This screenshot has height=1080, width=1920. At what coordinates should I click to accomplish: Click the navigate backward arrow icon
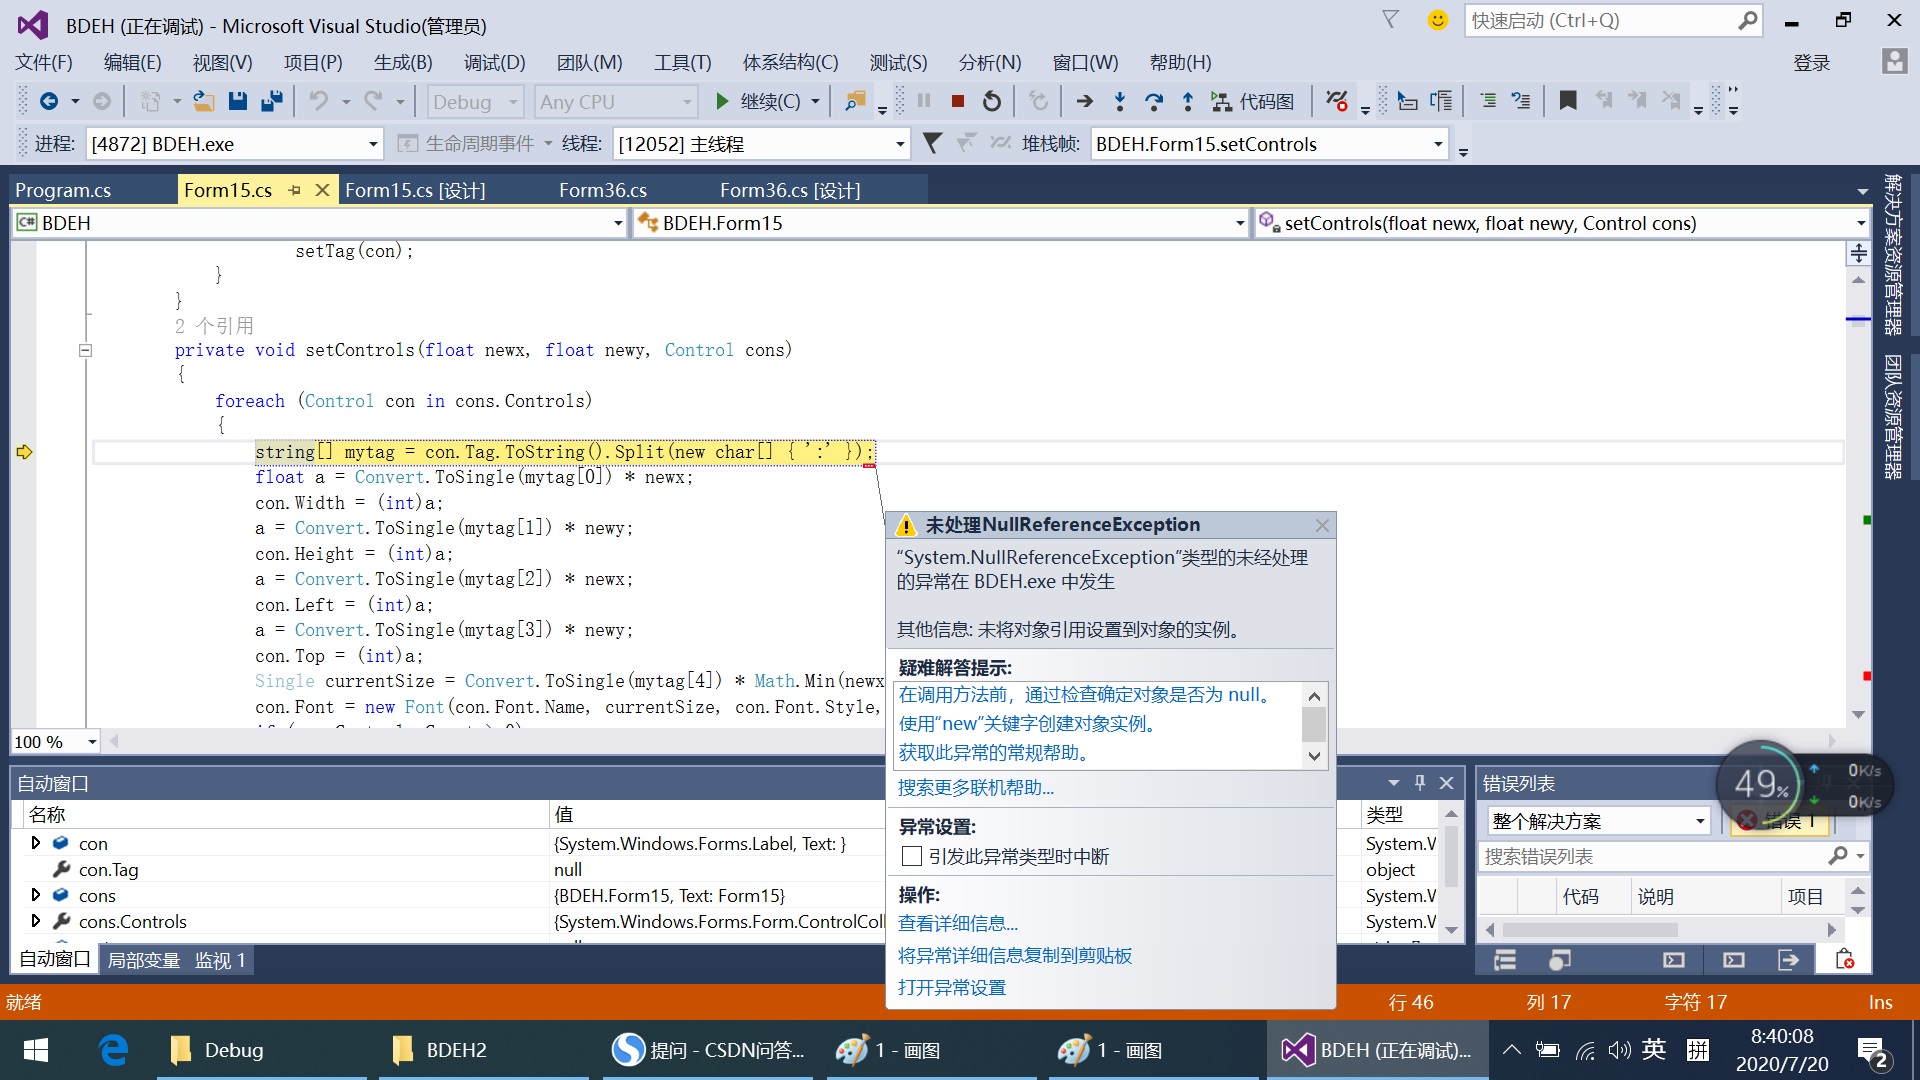pyautogui.click(x=48, y=101)
